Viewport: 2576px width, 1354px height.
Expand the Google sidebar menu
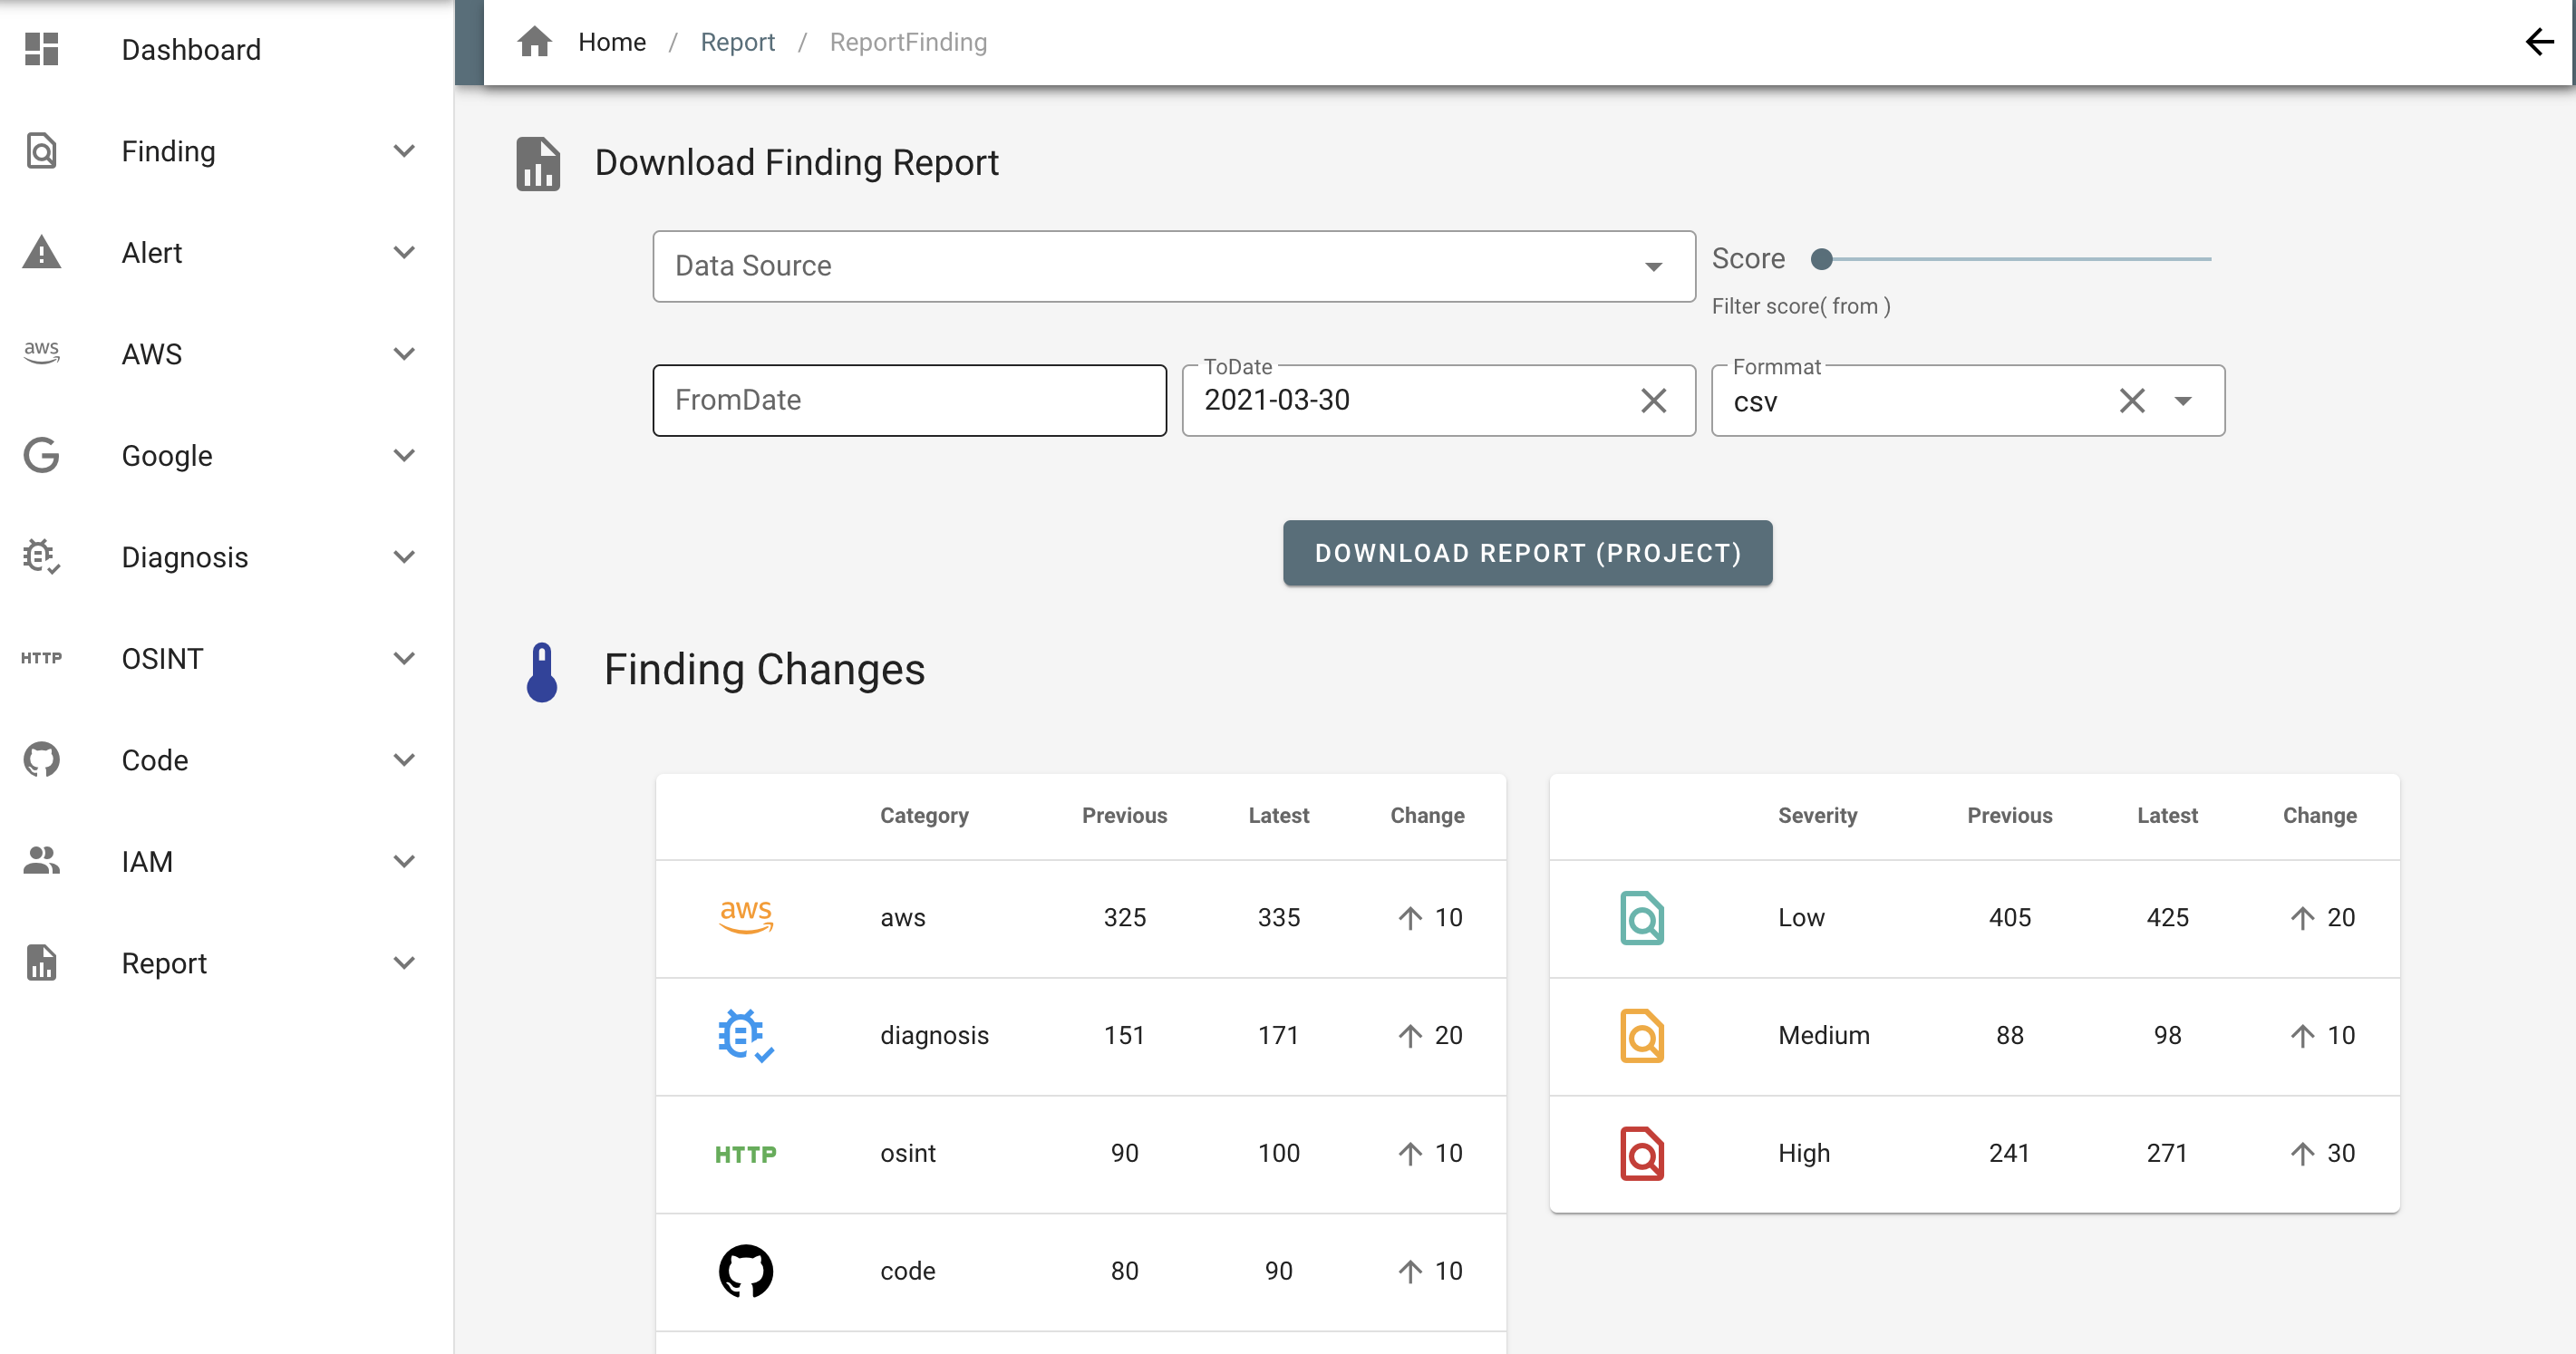[404, 455]
